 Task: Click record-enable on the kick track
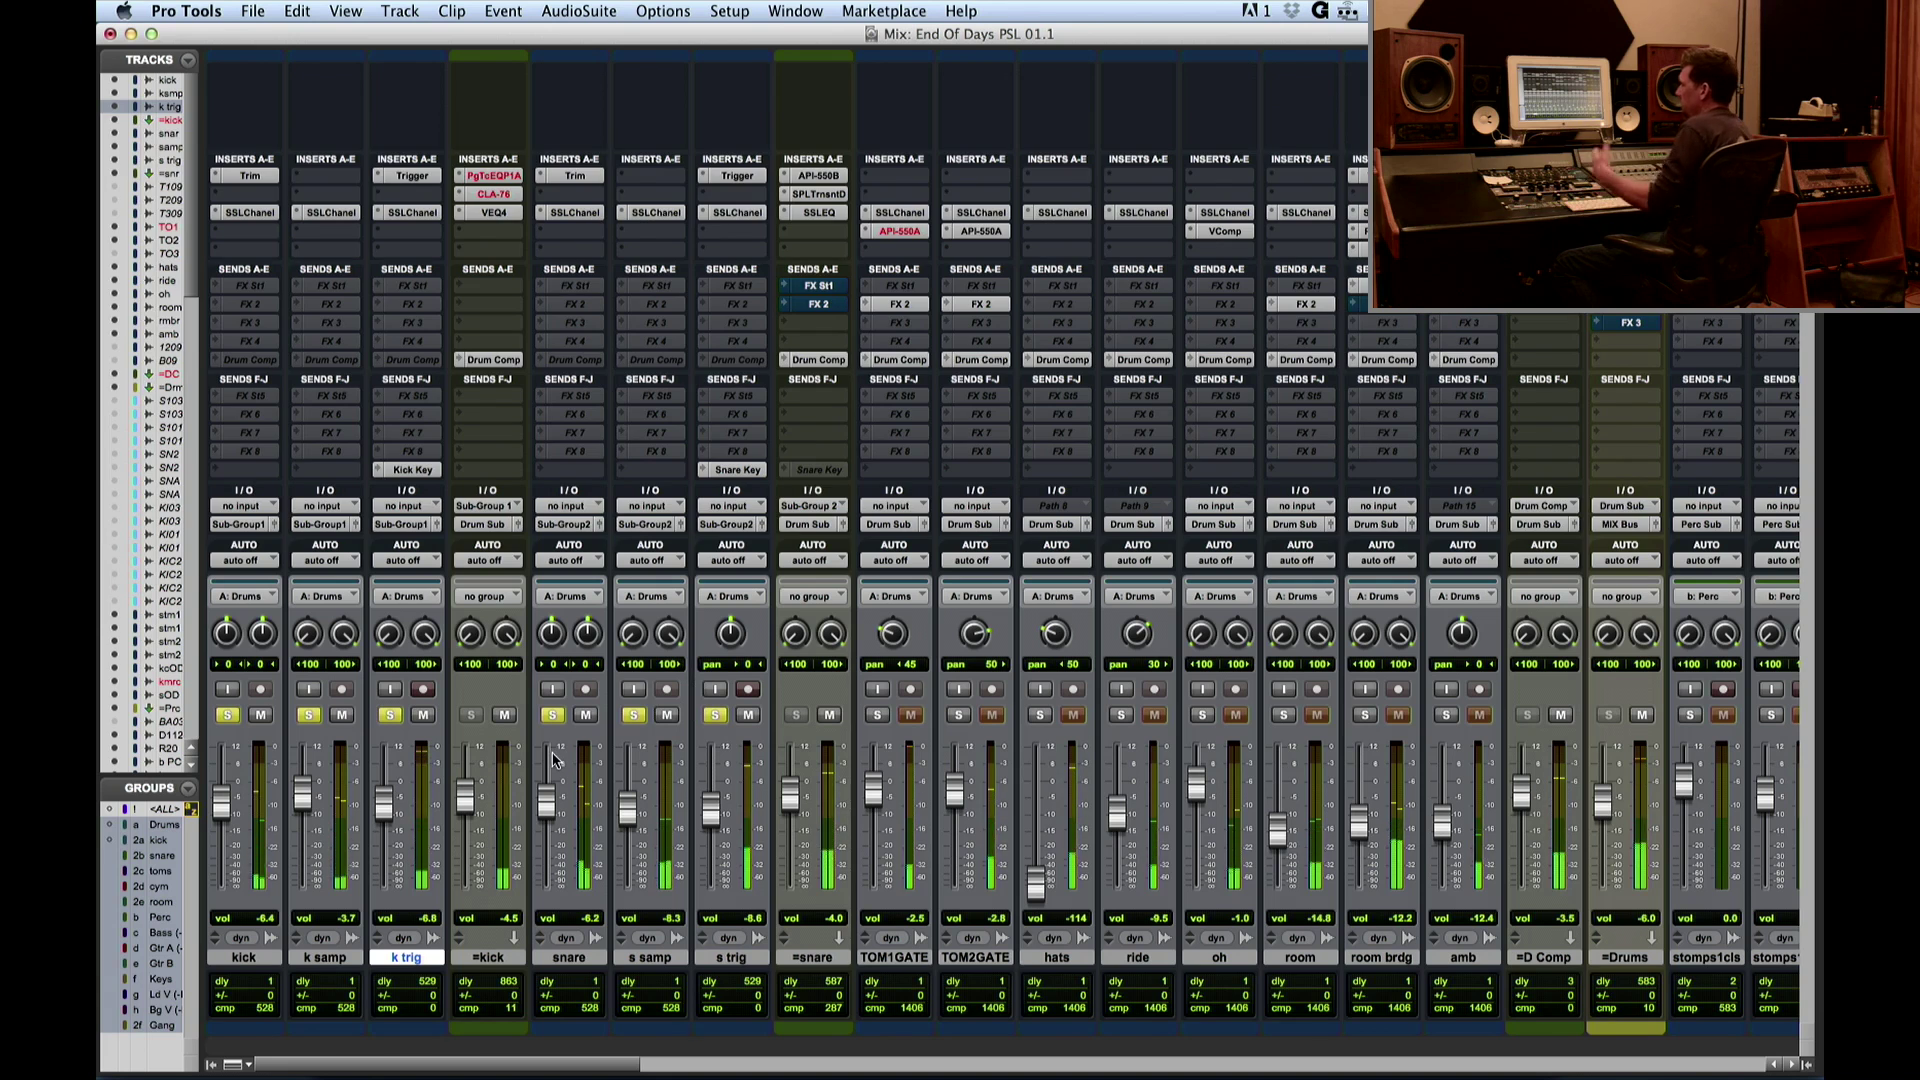[261, 689]
